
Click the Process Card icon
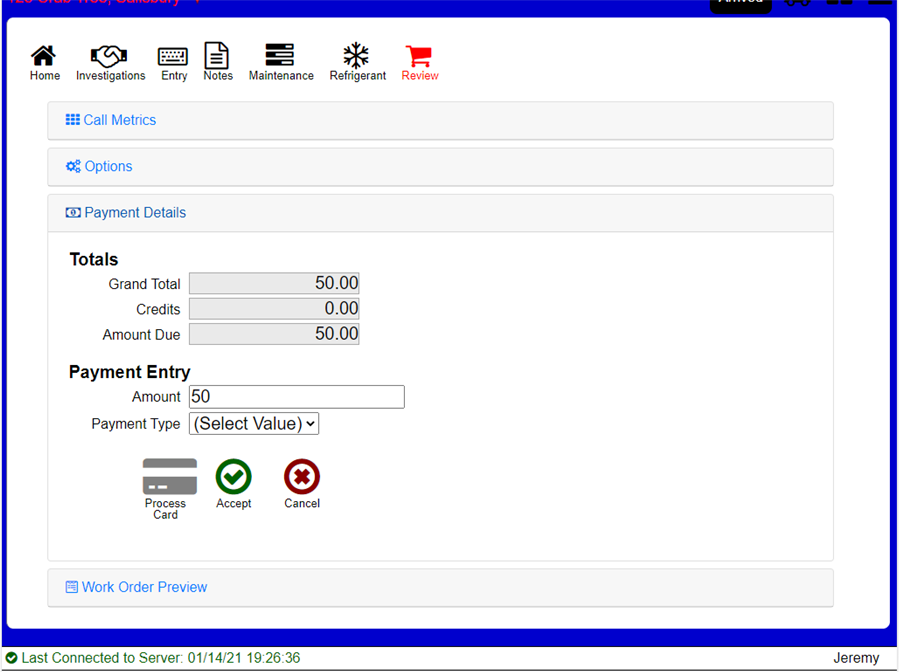tap(169, 478)
